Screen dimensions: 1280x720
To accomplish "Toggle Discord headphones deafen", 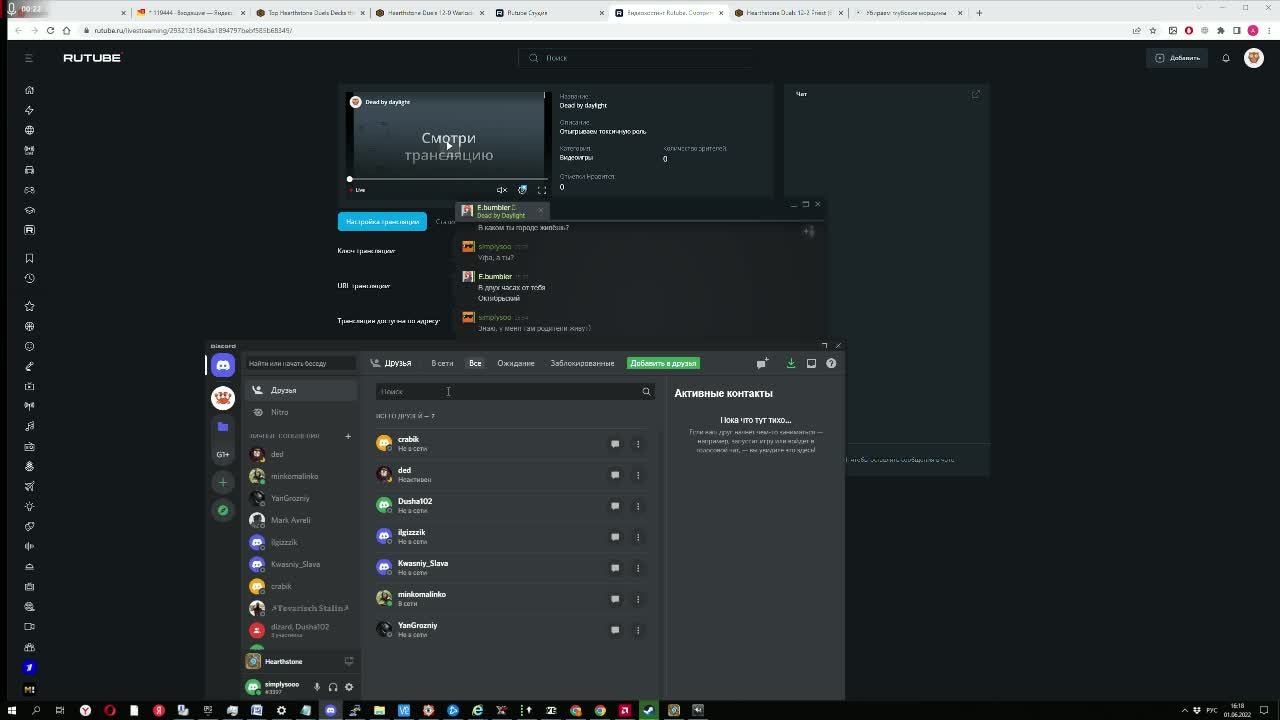I will [333, 687].
